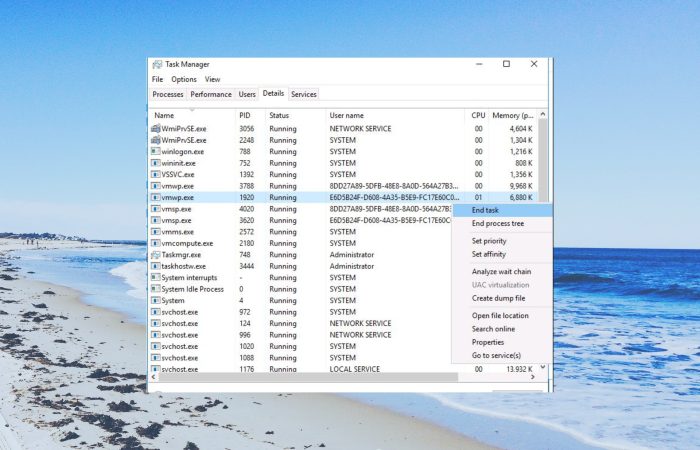Select the Details tab

point(273,93)
